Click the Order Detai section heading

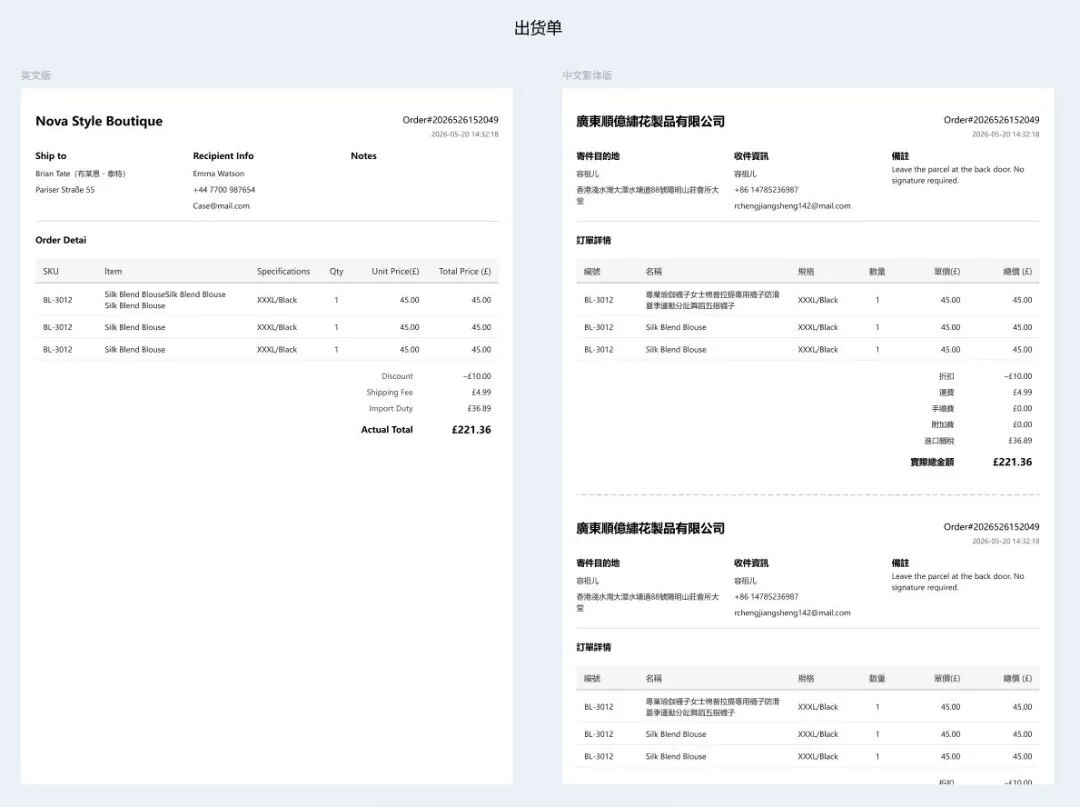tap(61, 240)
